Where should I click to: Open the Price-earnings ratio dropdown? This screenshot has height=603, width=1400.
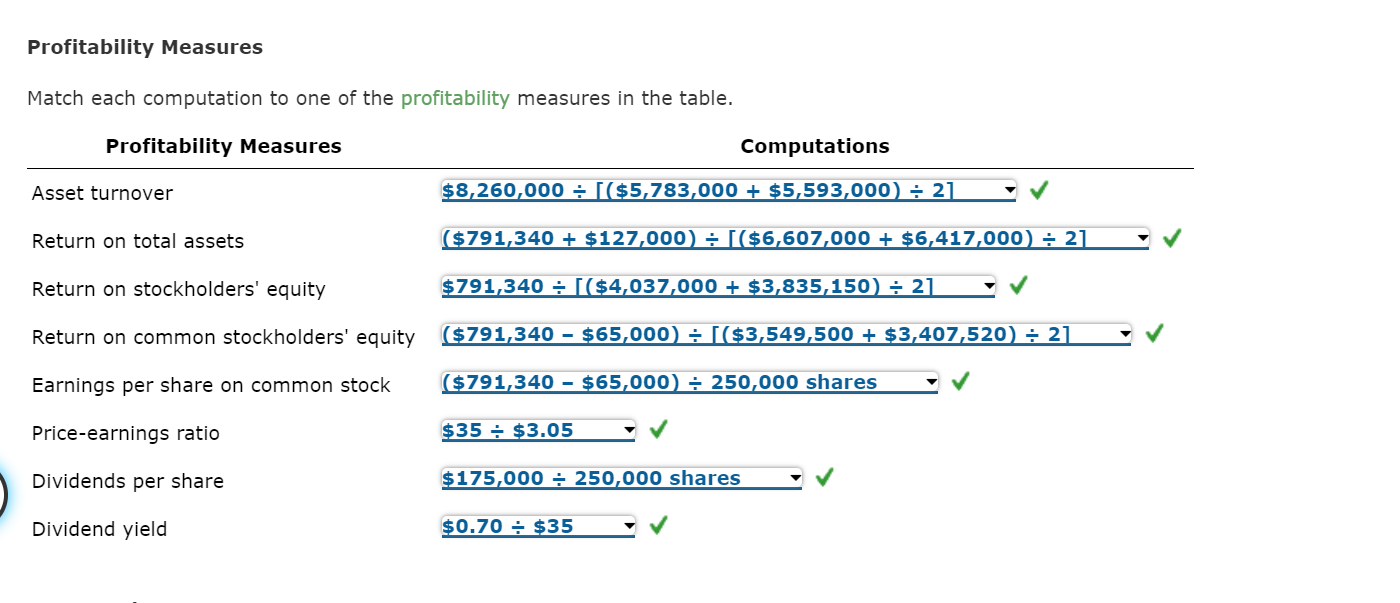click(x=629, y=429)
